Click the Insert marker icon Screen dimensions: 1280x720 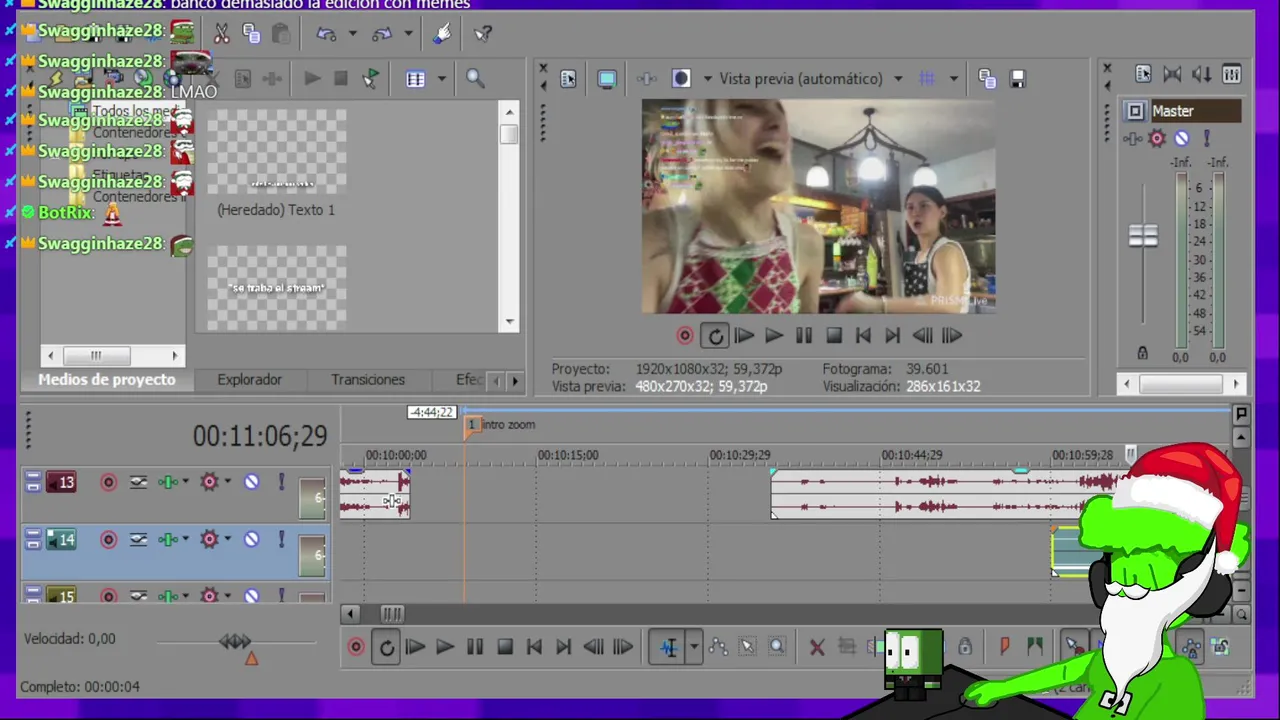point(1005,647)
